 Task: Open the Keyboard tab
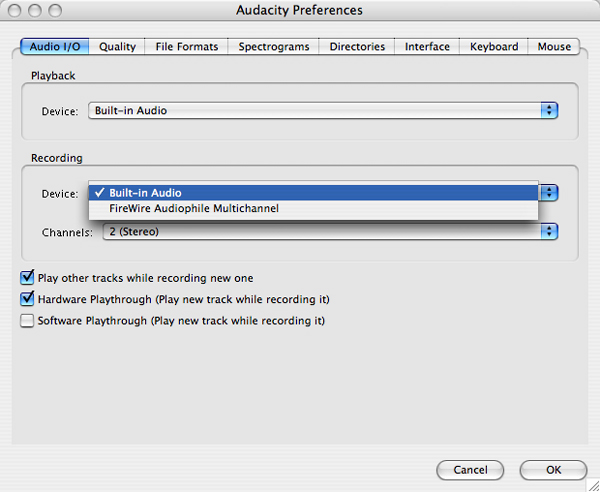coord(494,47)
